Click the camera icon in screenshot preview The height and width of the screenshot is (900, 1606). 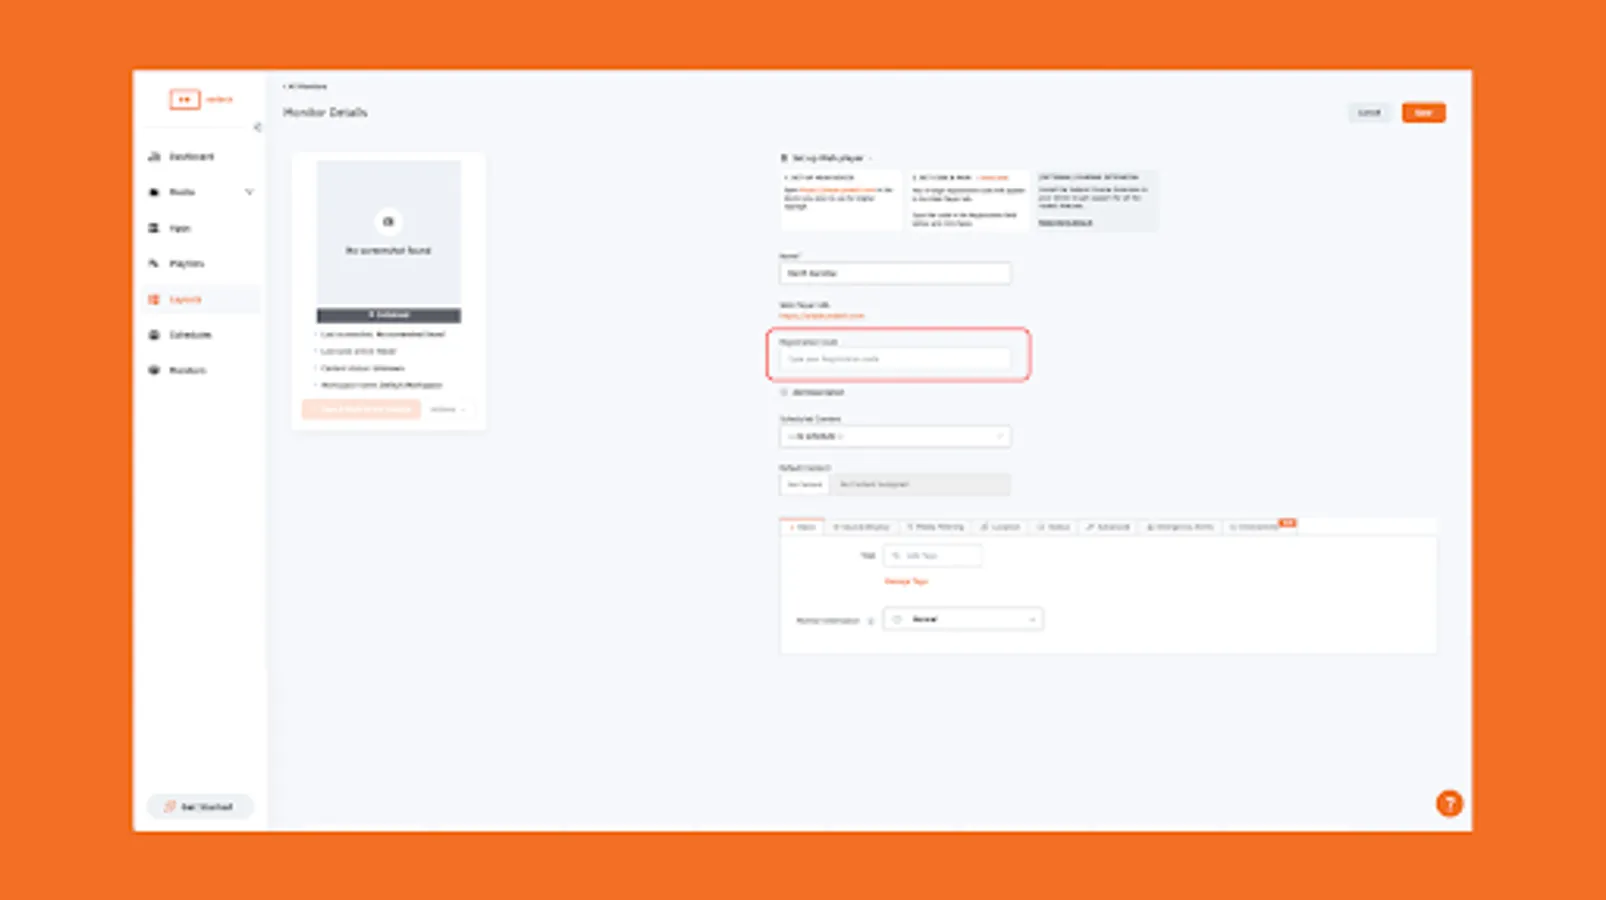click(388, 222)
